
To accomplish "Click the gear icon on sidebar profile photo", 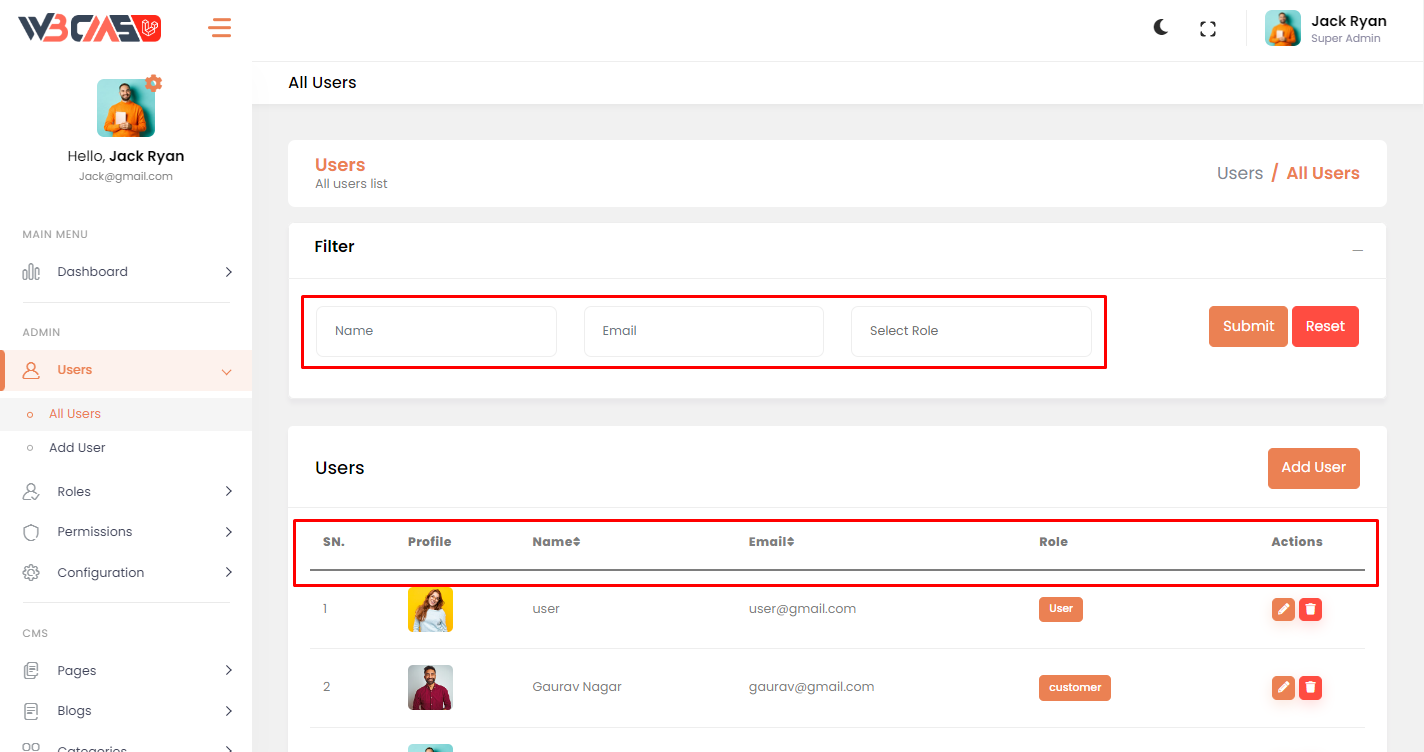I will 154,83.
